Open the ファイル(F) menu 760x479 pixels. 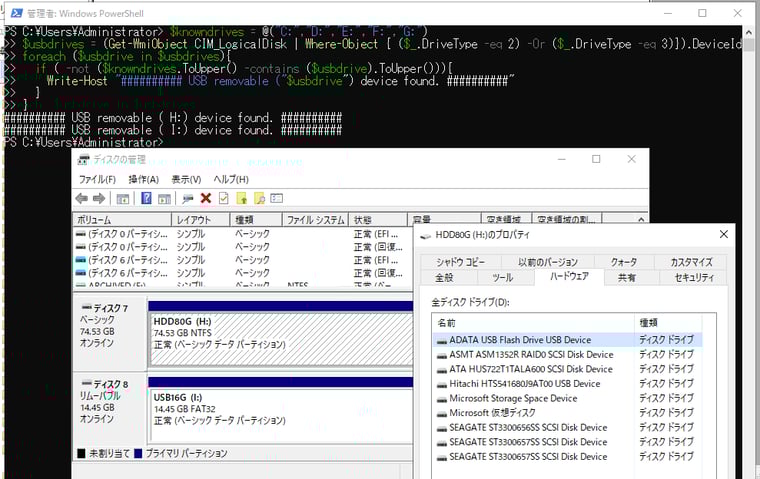click(97, 179)
